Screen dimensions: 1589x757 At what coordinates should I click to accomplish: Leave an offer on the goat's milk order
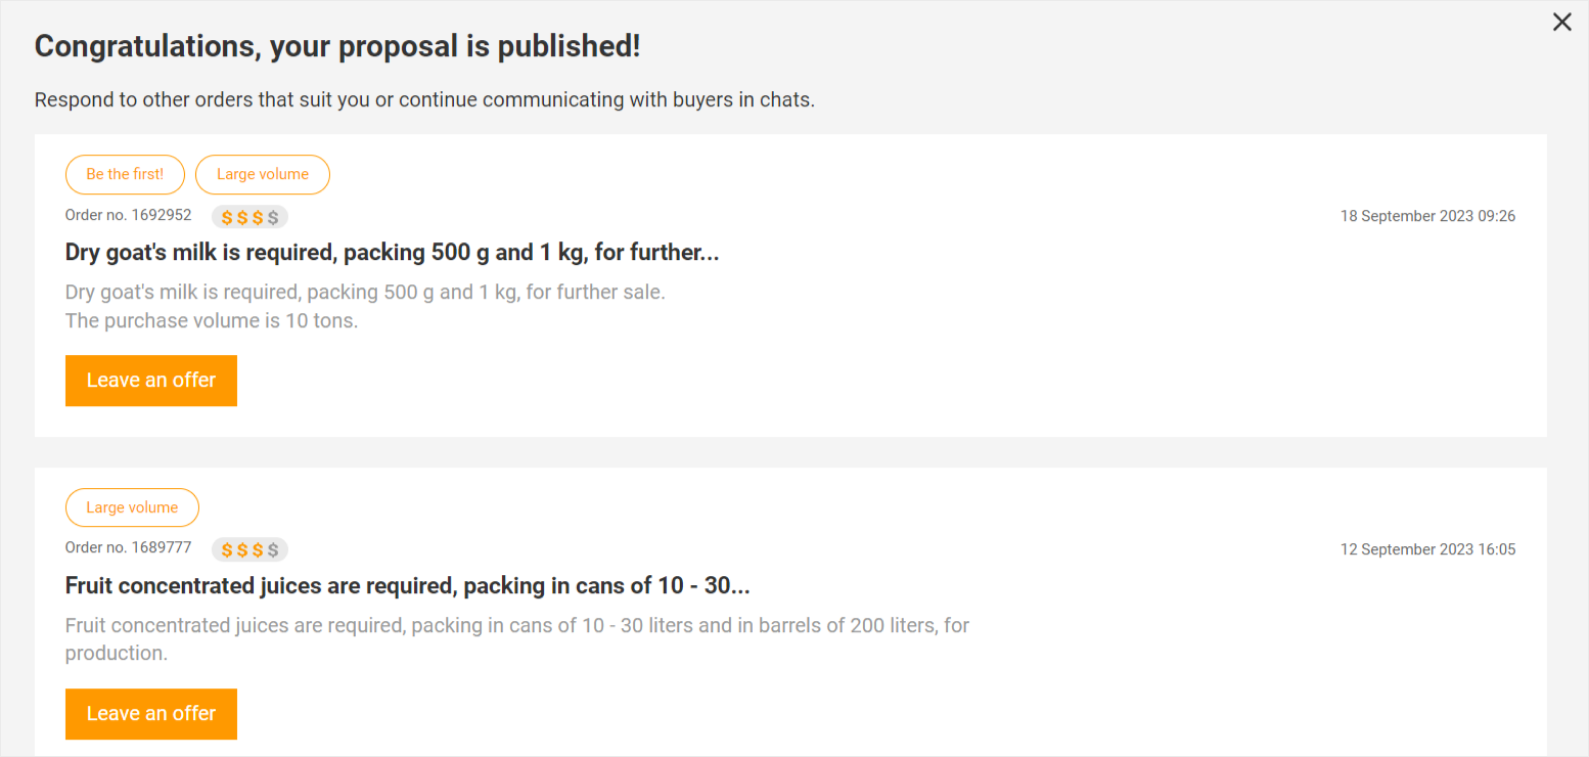pyautogui.click(x=151, y=380)
